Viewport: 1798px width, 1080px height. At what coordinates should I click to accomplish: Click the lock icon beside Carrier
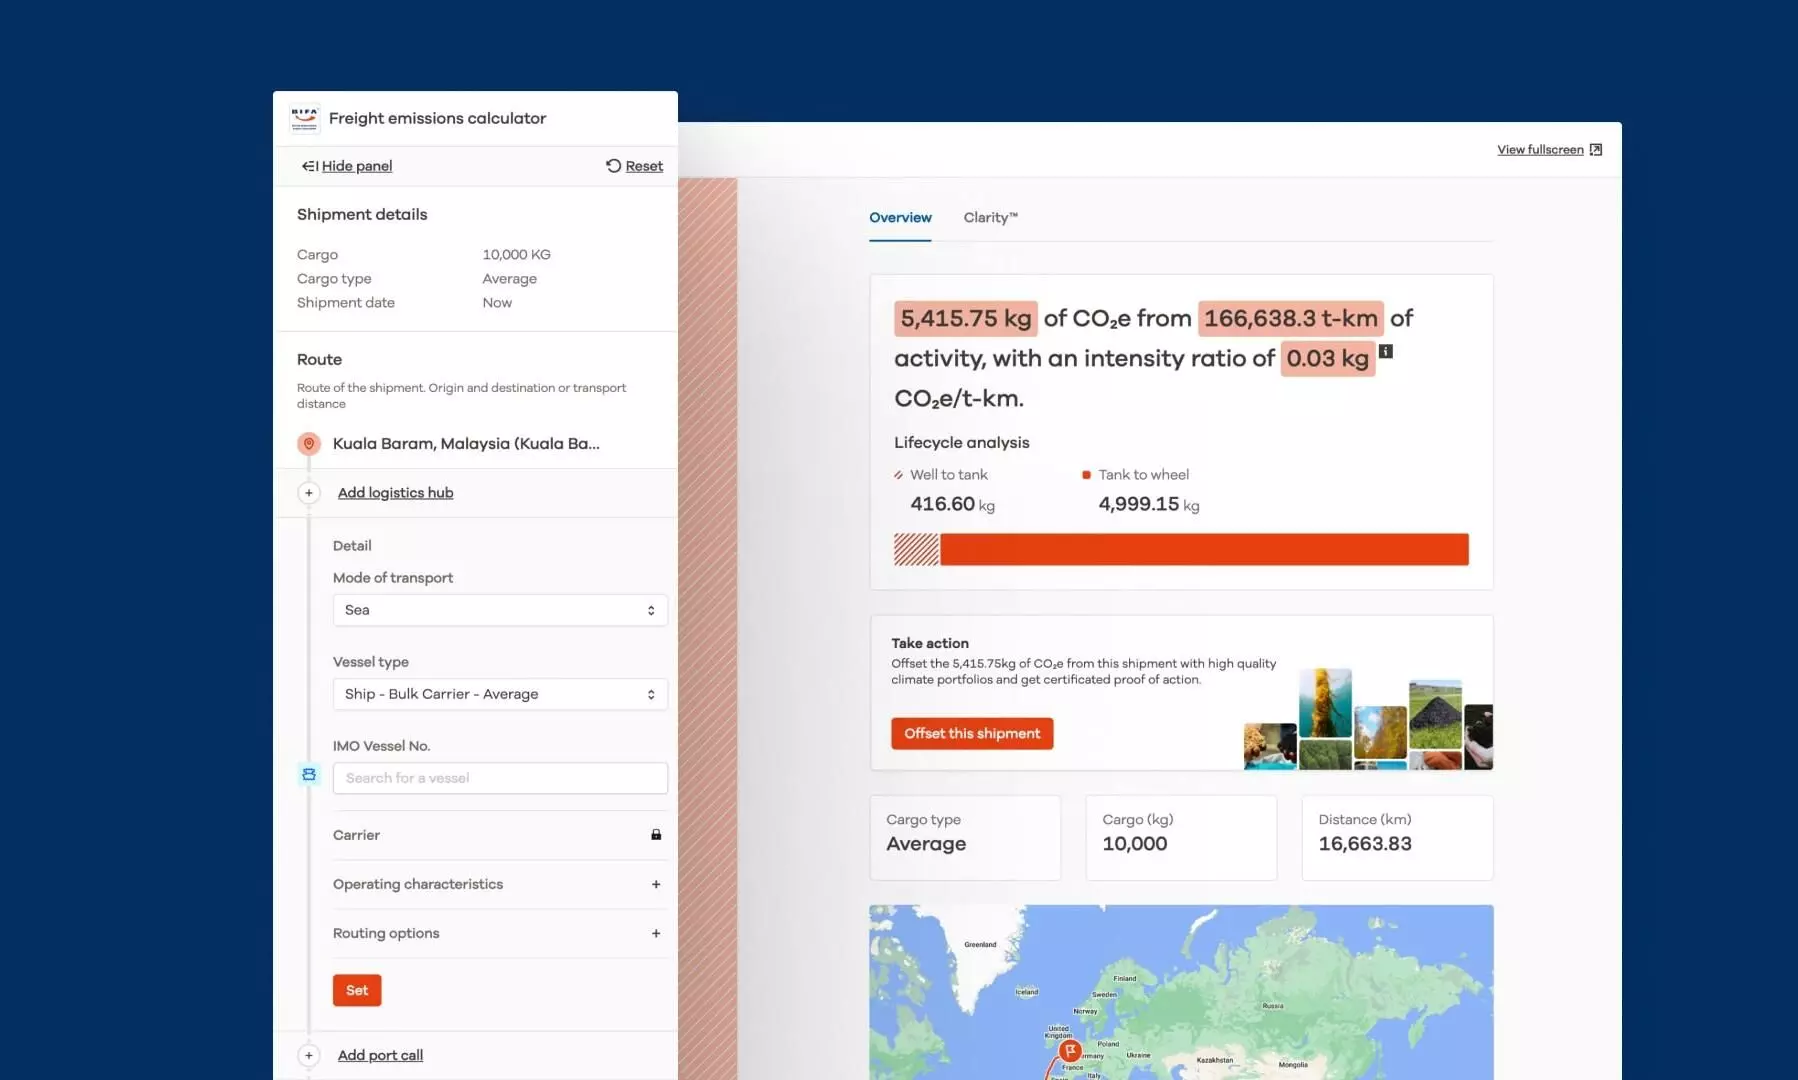pyautogui.click(x=656, y=834)
